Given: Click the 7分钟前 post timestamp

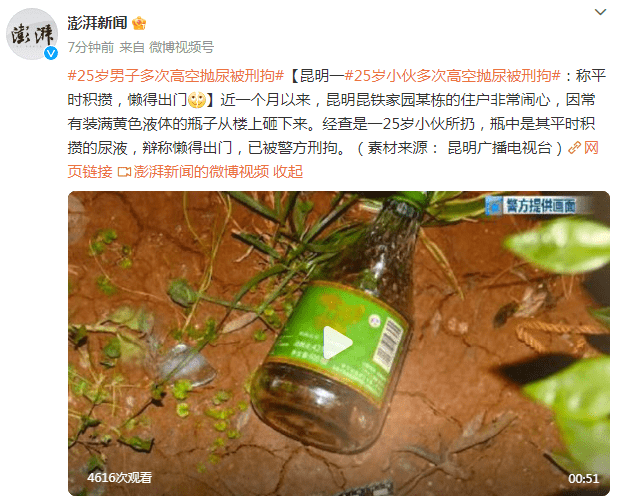Looking at the screenshot, I should (91, 47).
